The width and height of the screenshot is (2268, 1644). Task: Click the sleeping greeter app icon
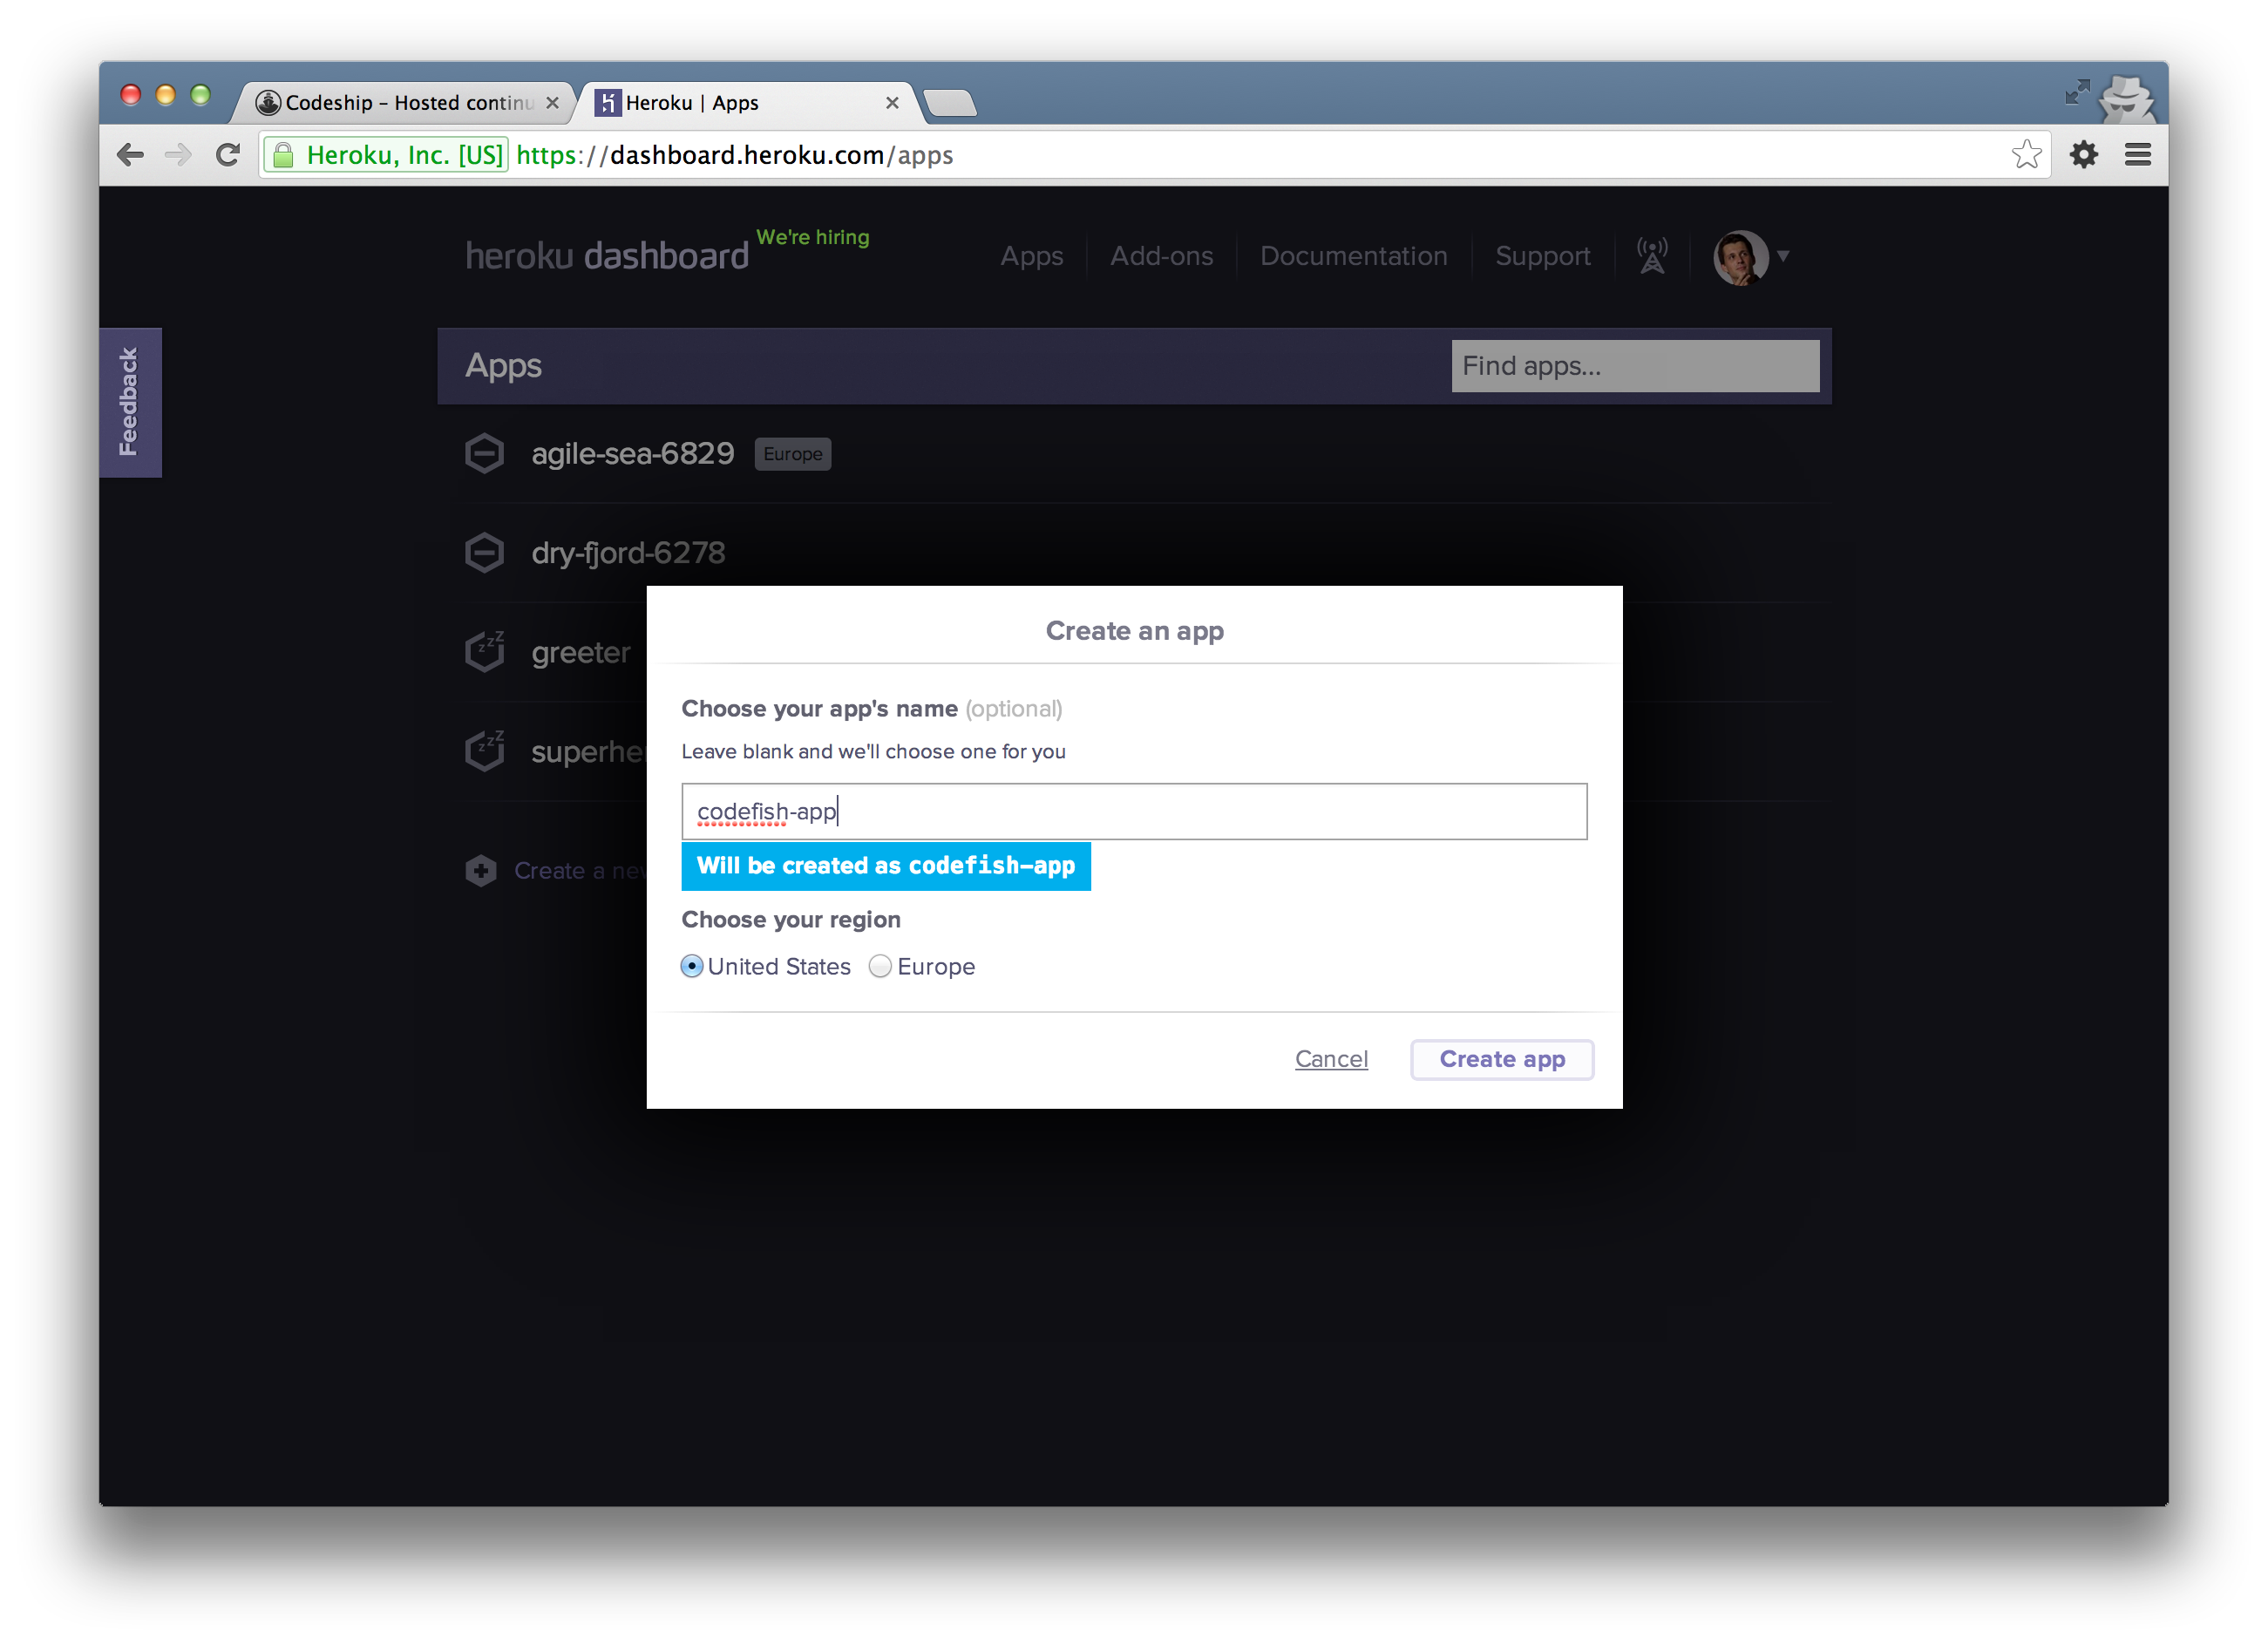click(485, 652)
